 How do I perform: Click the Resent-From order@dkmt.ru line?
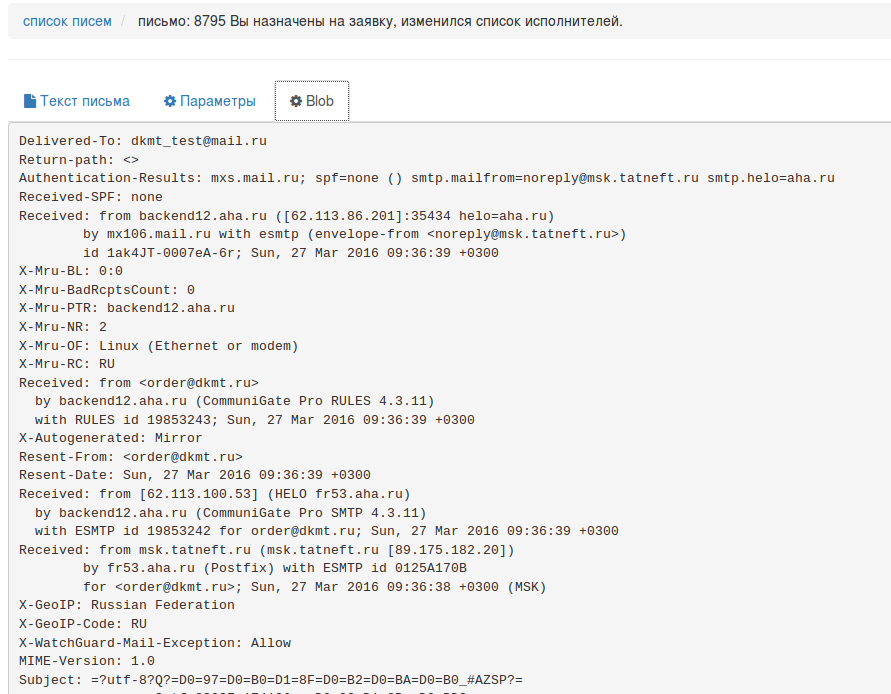(131, 456)
